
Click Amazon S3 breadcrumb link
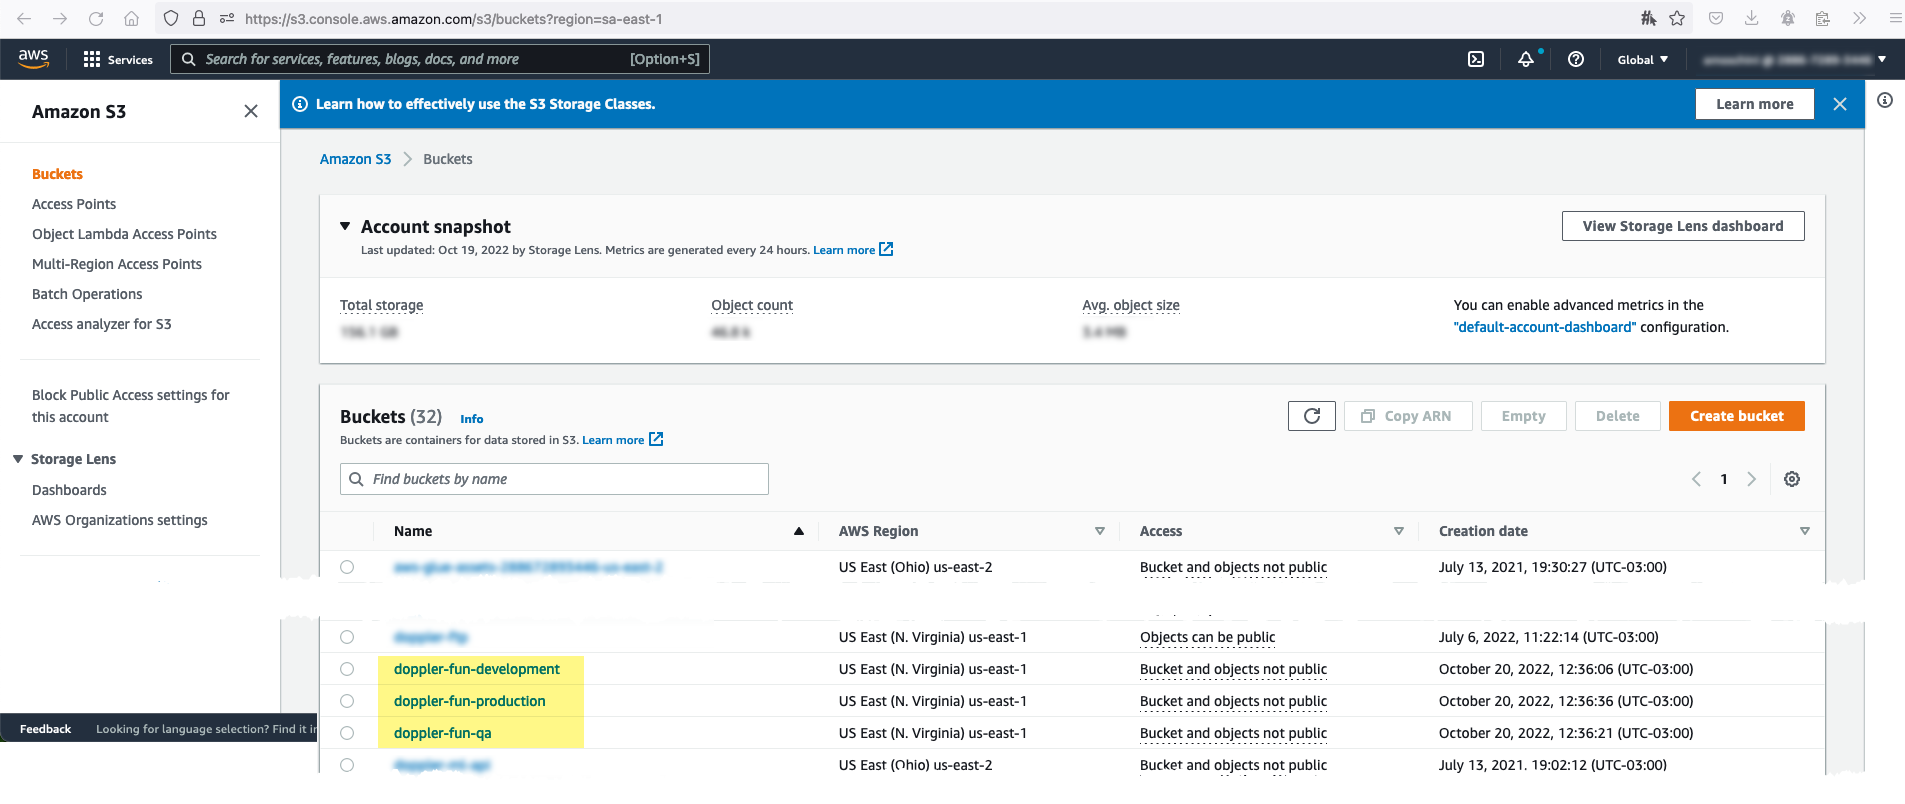tap(355, 159)
